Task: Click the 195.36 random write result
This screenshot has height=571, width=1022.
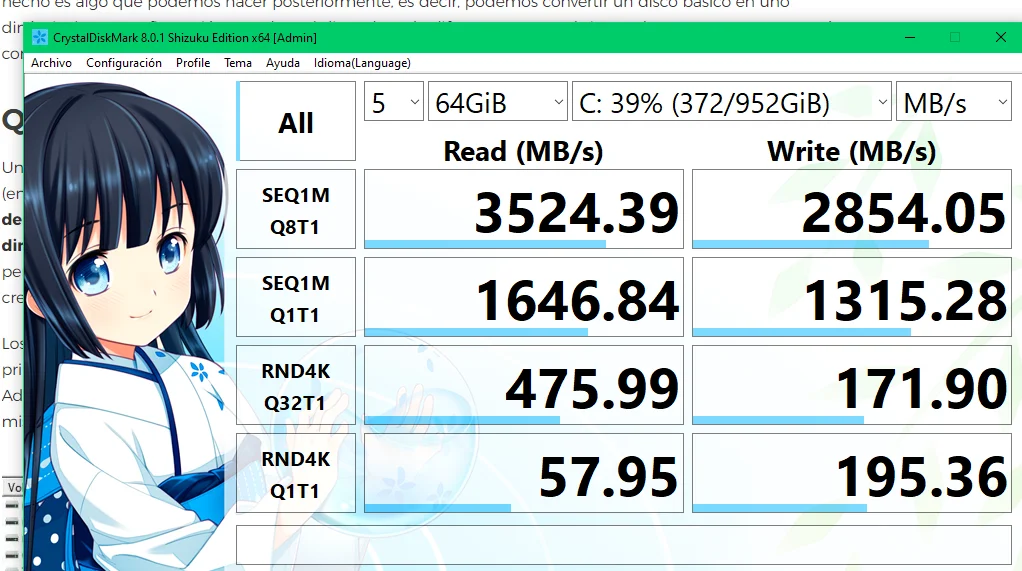Action: (852, 473)
